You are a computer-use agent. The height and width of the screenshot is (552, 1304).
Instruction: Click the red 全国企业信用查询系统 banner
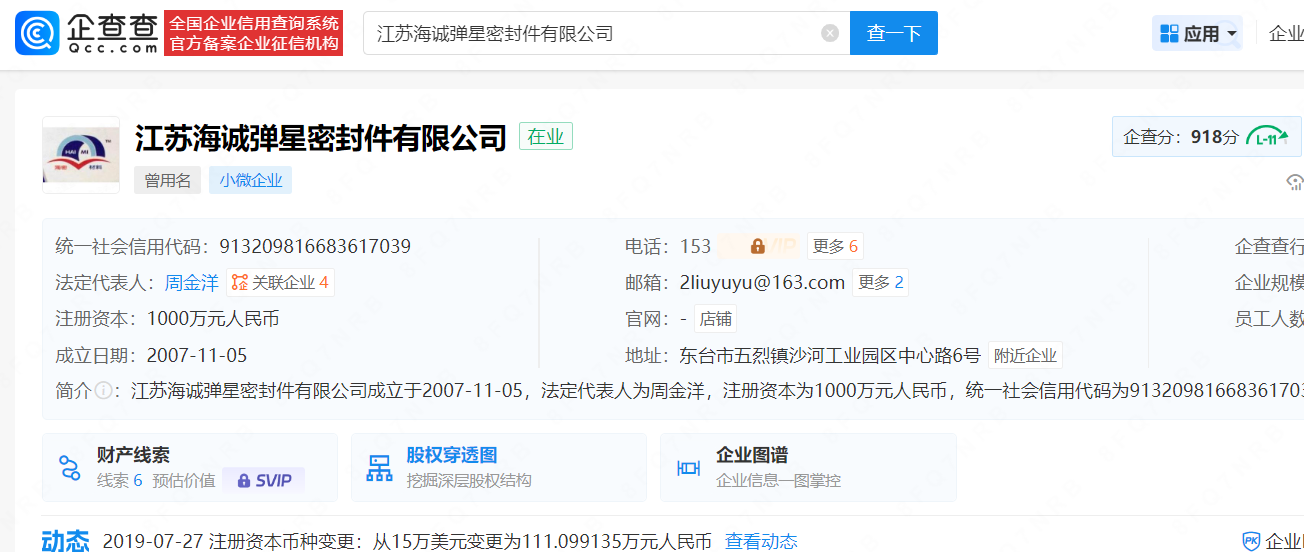254,33
